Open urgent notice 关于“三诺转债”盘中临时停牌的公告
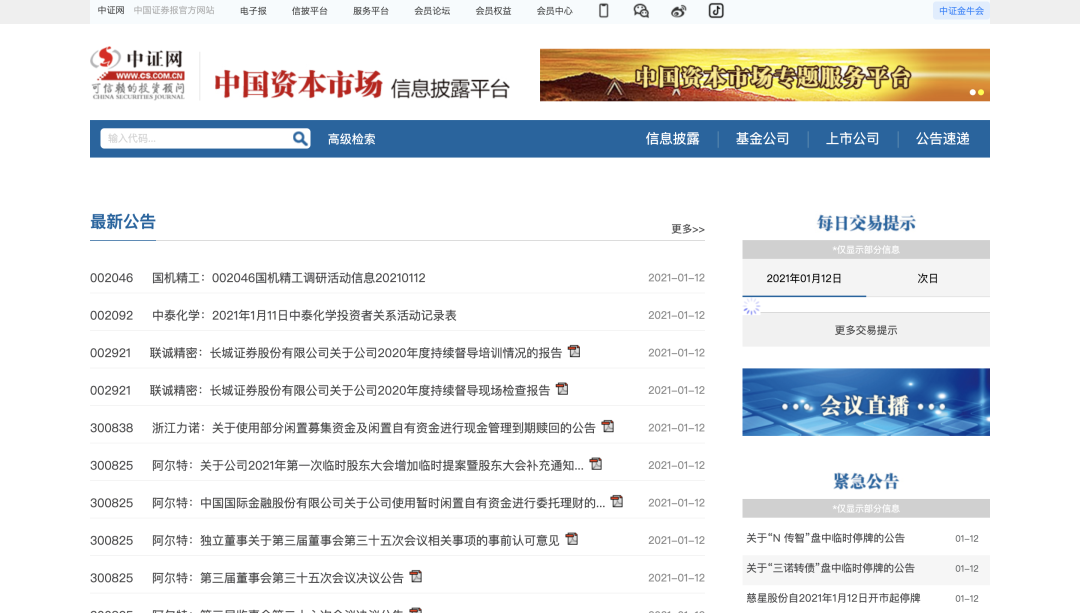 coord(830,568)
